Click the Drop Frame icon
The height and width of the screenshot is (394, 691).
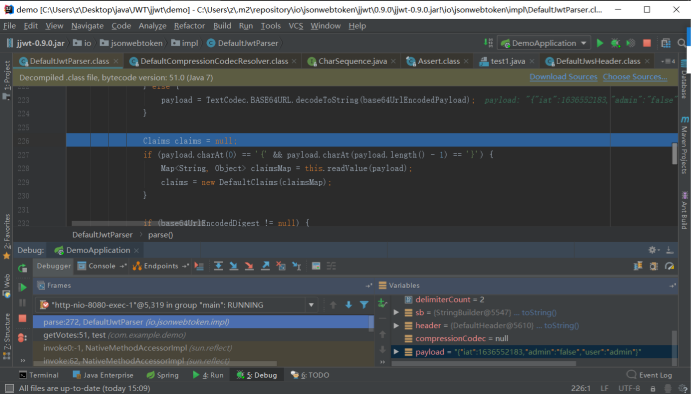click(x=281, y=266)
